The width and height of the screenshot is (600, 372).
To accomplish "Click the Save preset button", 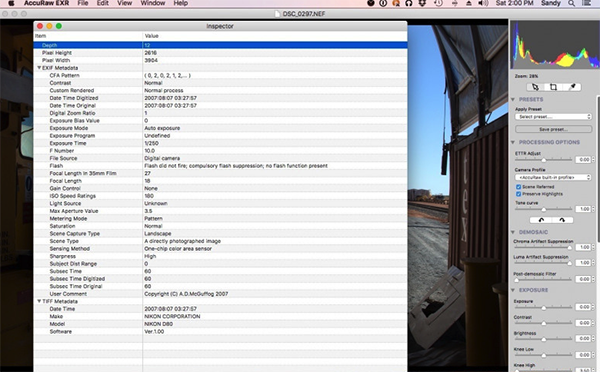I will 553,129.
